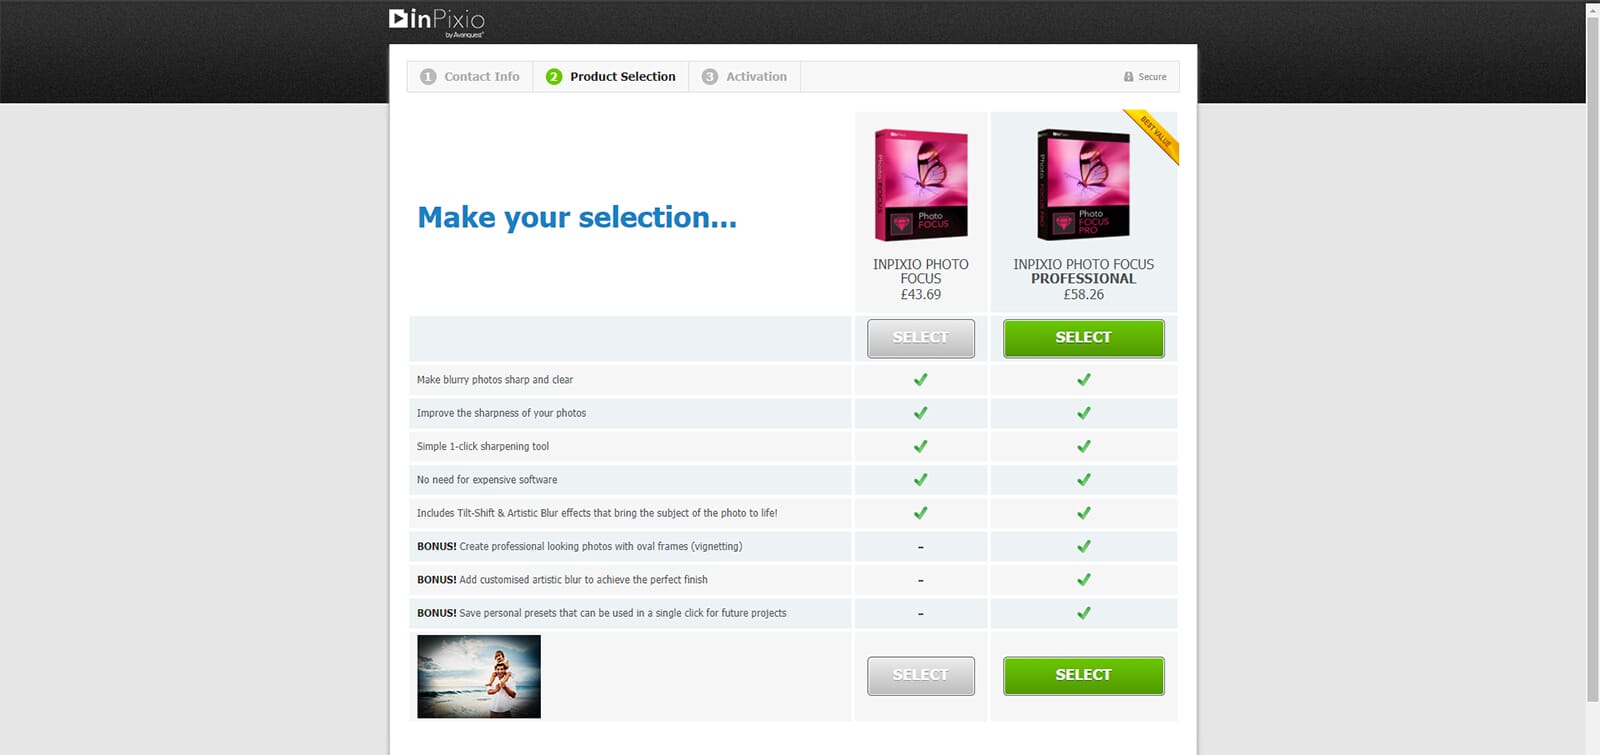The image size is (1600, 755).
Task: Click Professional checkmark for artistic blur bonus
Action: pos(1083,580)
